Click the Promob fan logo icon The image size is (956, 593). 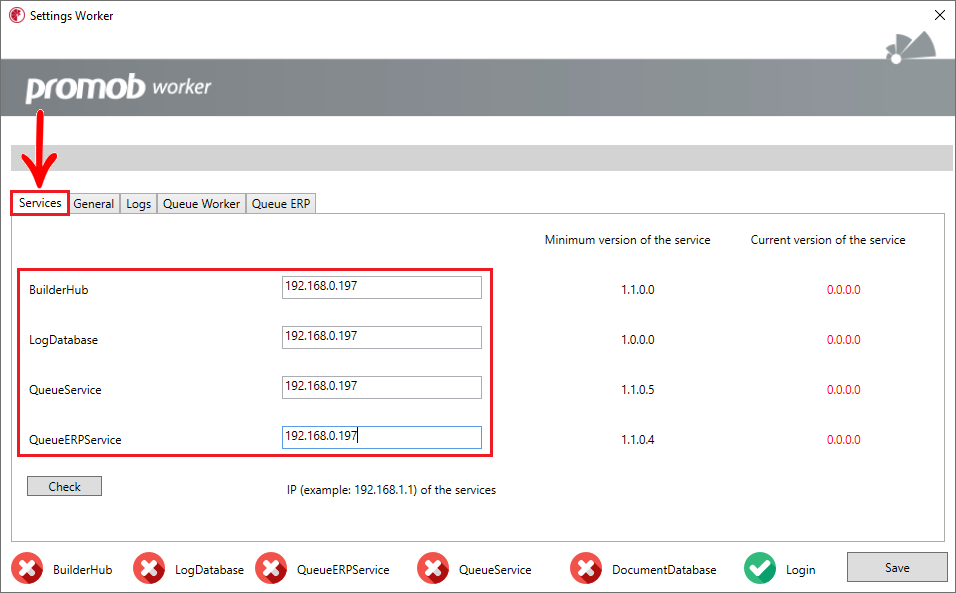(x=911, y=48)
